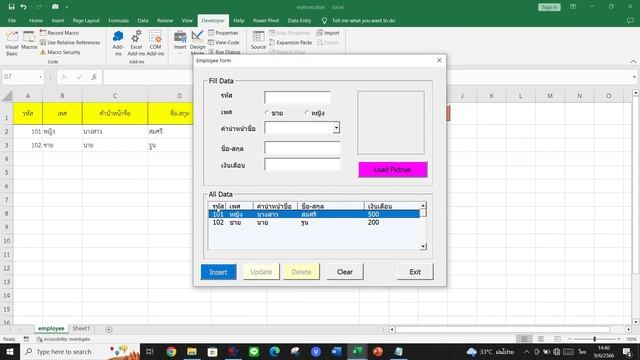Image resolution: width=640 pixels, height=360 pixels.
Task: Save the workbook from quick access toolbar
Action: (11, 7)
